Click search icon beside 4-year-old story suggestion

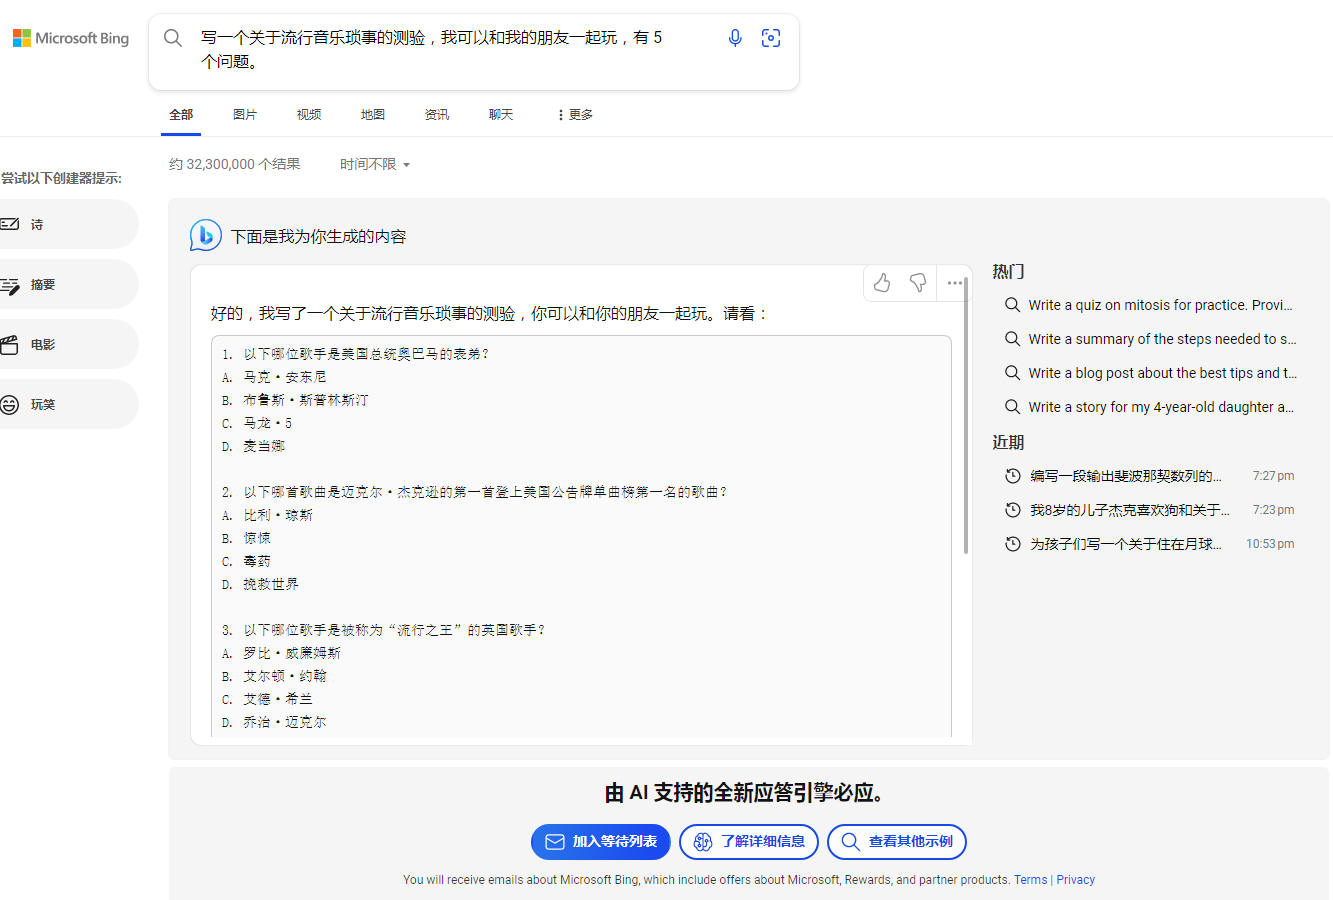coord(1013,407)
